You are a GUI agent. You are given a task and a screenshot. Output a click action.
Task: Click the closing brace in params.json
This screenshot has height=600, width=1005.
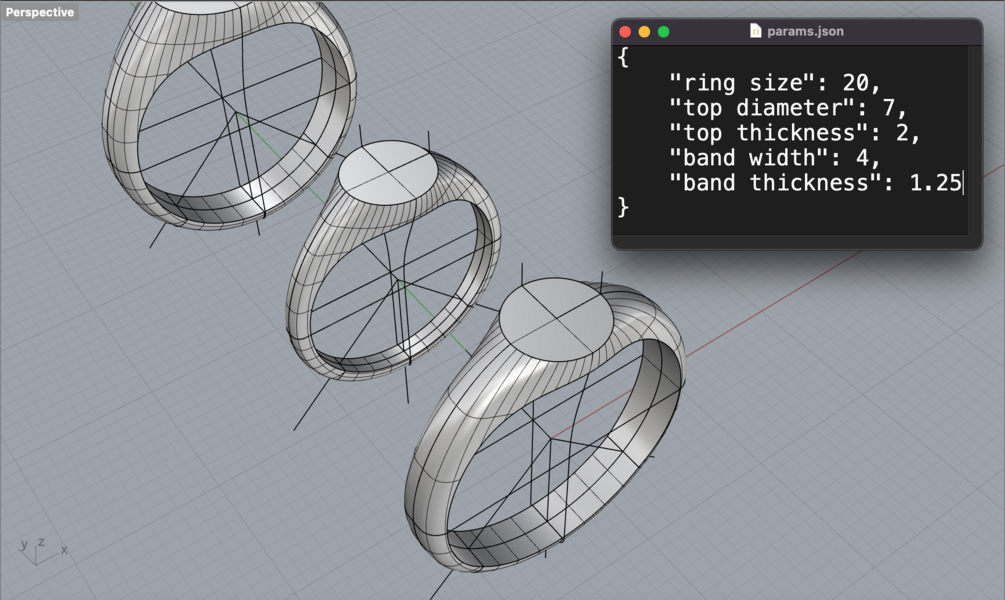[623, 208]
